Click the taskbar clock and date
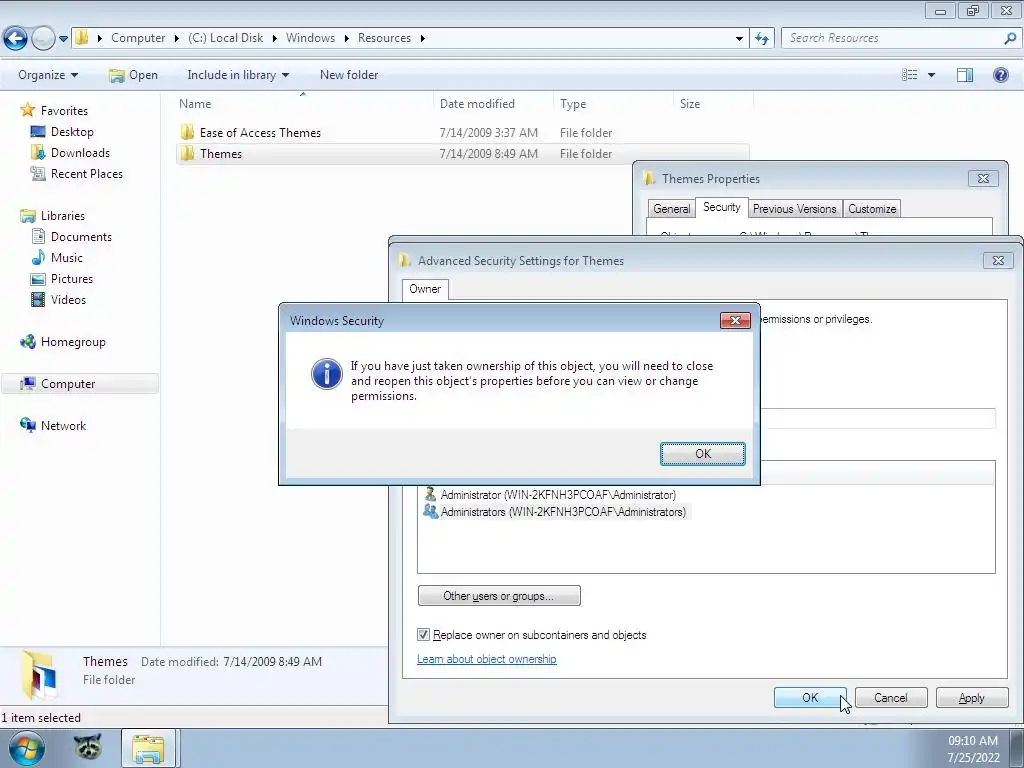Viewport: 1024px width, 768px height. click(973, 749)
